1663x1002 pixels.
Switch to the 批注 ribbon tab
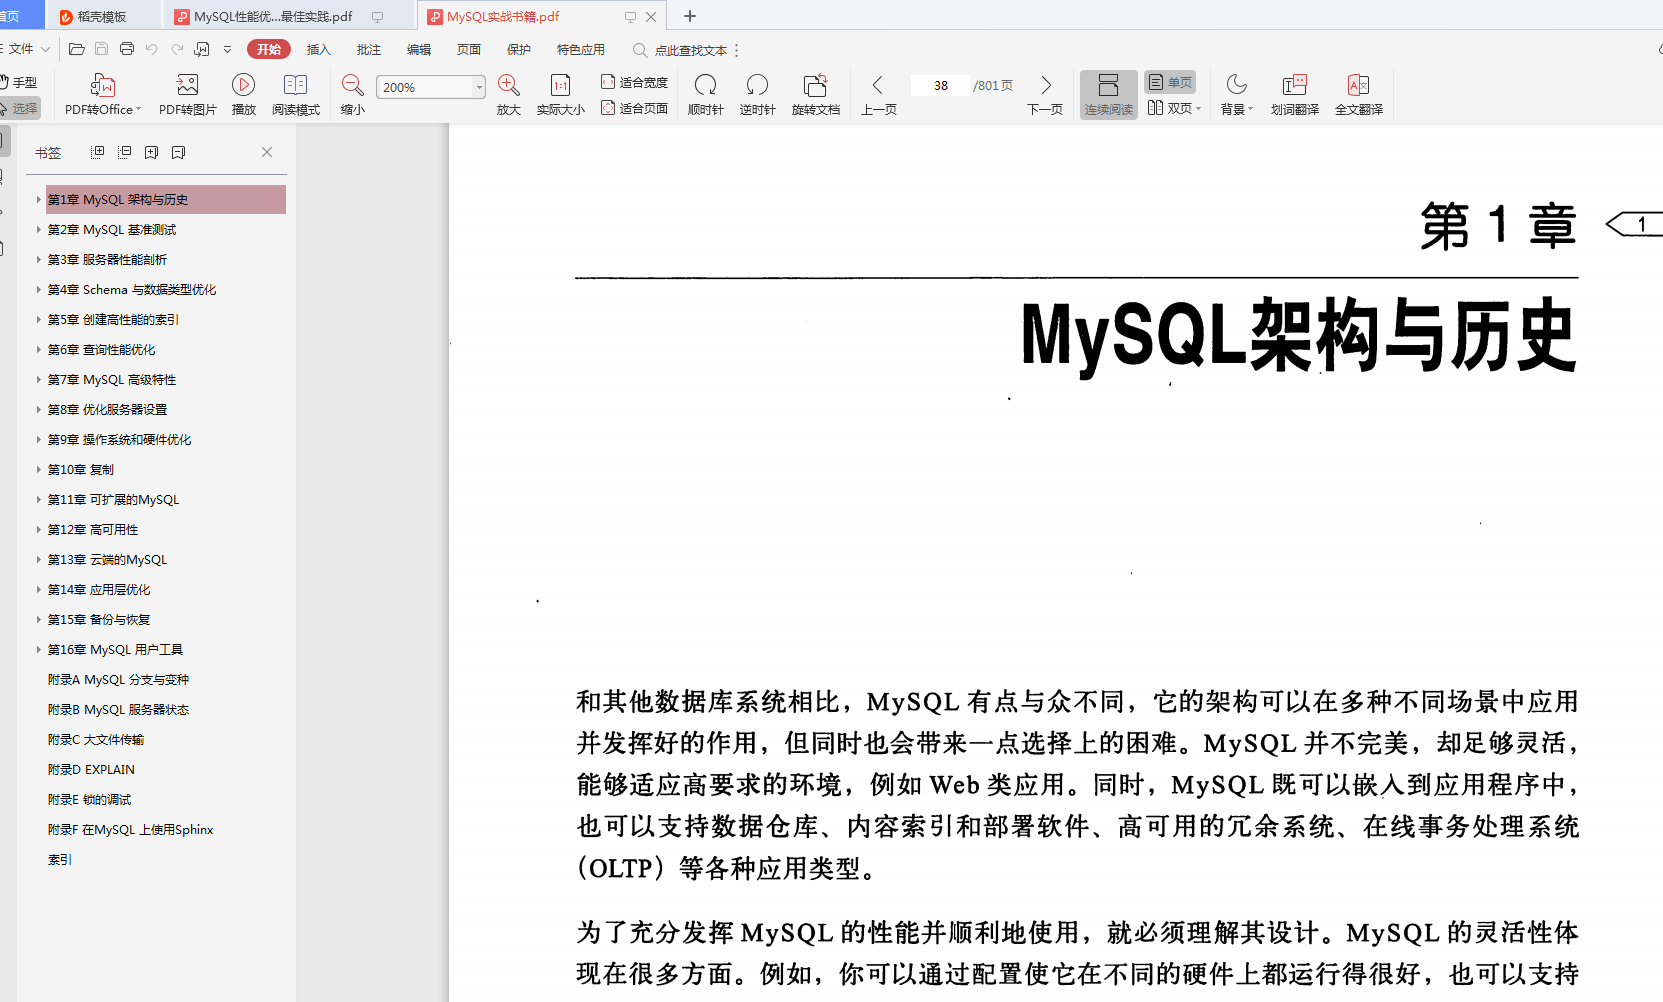point(368,49)
